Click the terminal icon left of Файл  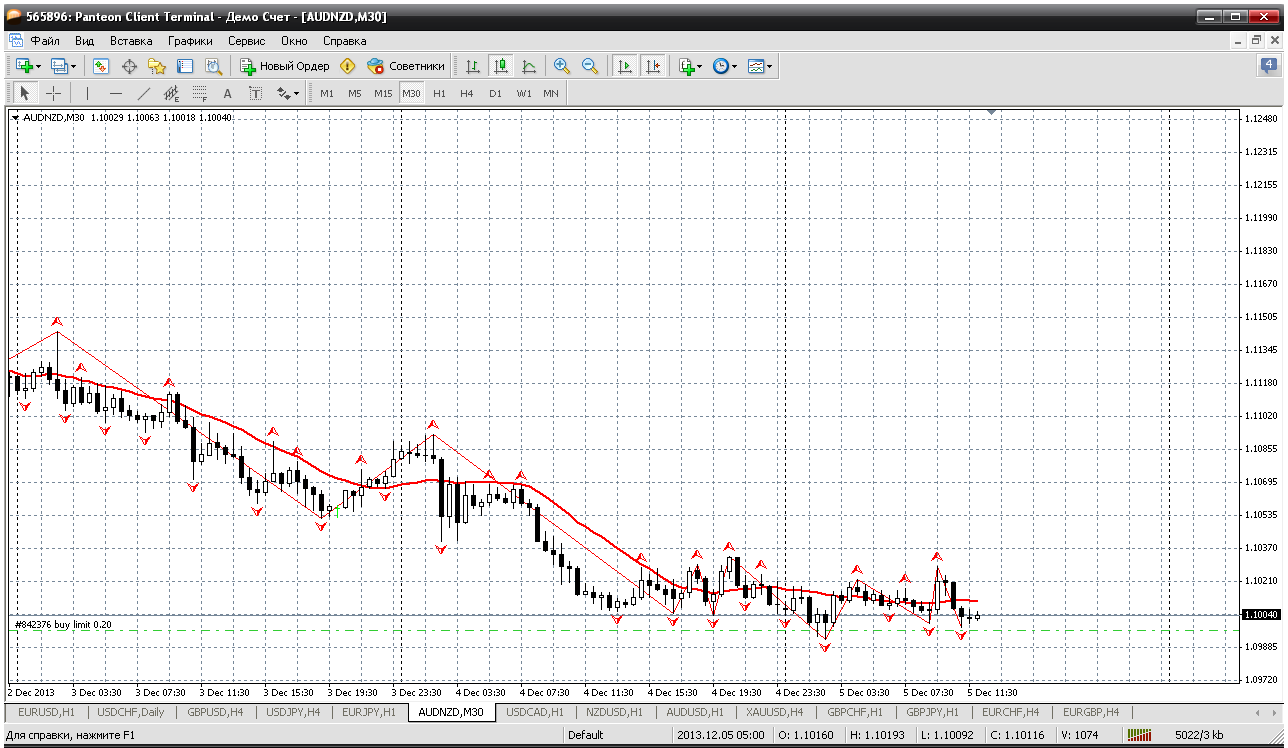pos(15,41)
